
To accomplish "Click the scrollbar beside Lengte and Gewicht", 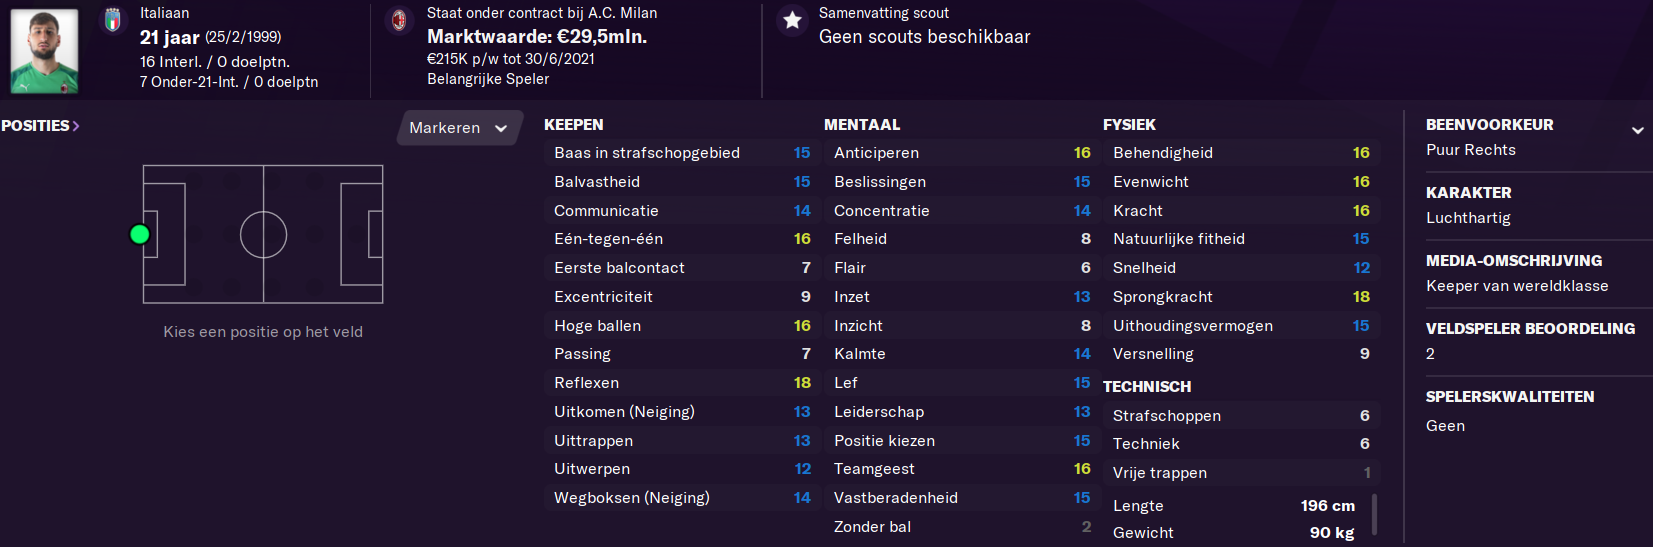I will tap(1375, 515).
